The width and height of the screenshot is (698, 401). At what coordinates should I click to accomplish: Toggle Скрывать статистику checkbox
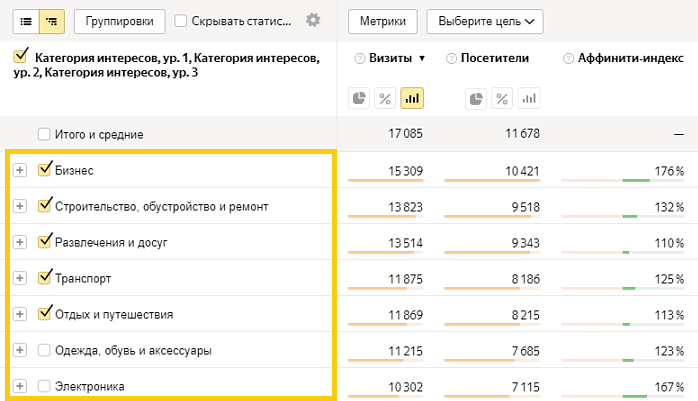(181, 20)
